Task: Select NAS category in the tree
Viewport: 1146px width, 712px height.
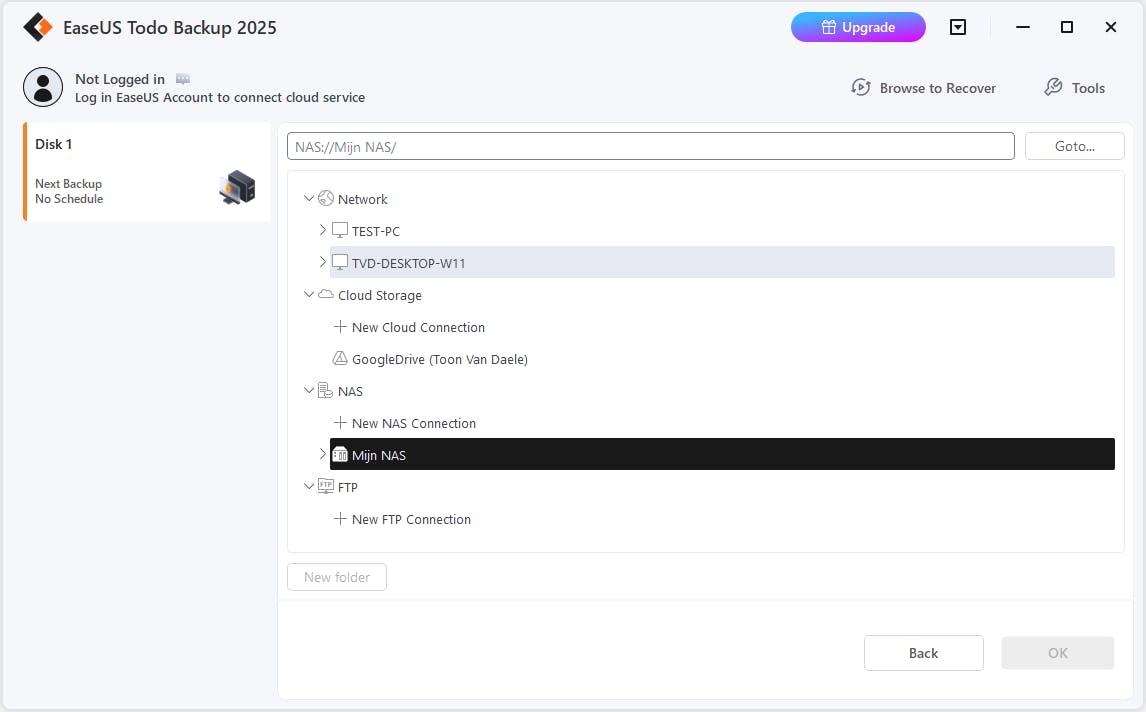Action: pyautogui.click(x=350, y=392)
